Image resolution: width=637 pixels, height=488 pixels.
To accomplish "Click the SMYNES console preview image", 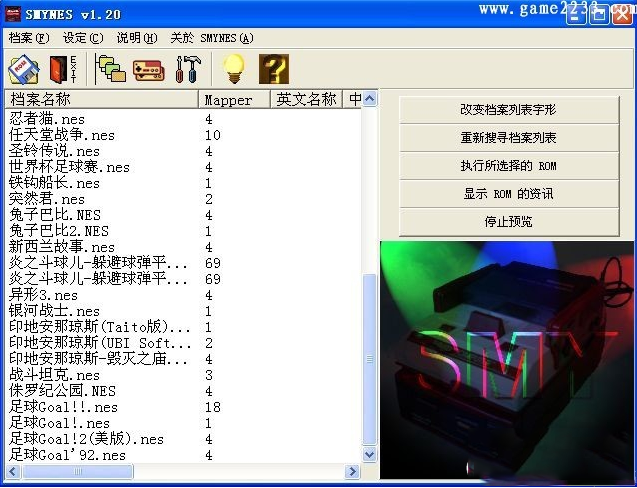I will pyautogui.click(x=507, y=360).
